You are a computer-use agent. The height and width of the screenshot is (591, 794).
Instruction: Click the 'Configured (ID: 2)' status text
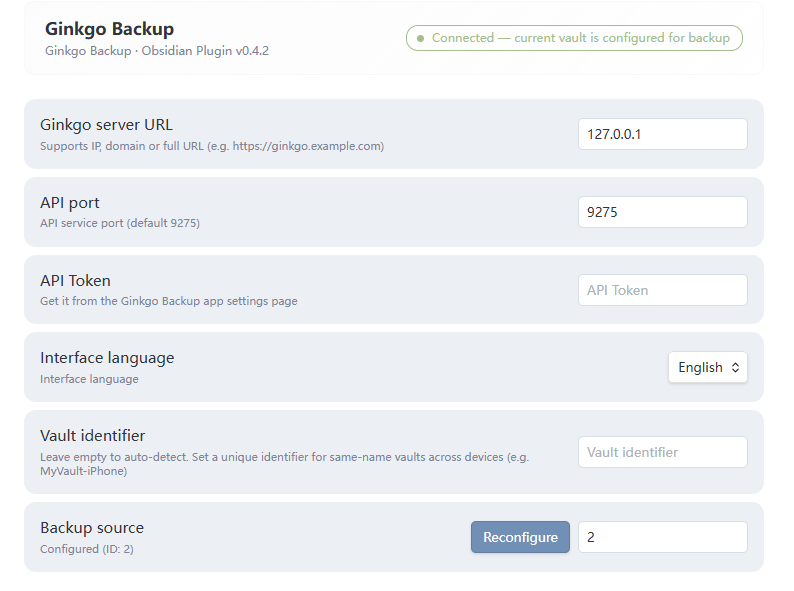coord(87,549)
